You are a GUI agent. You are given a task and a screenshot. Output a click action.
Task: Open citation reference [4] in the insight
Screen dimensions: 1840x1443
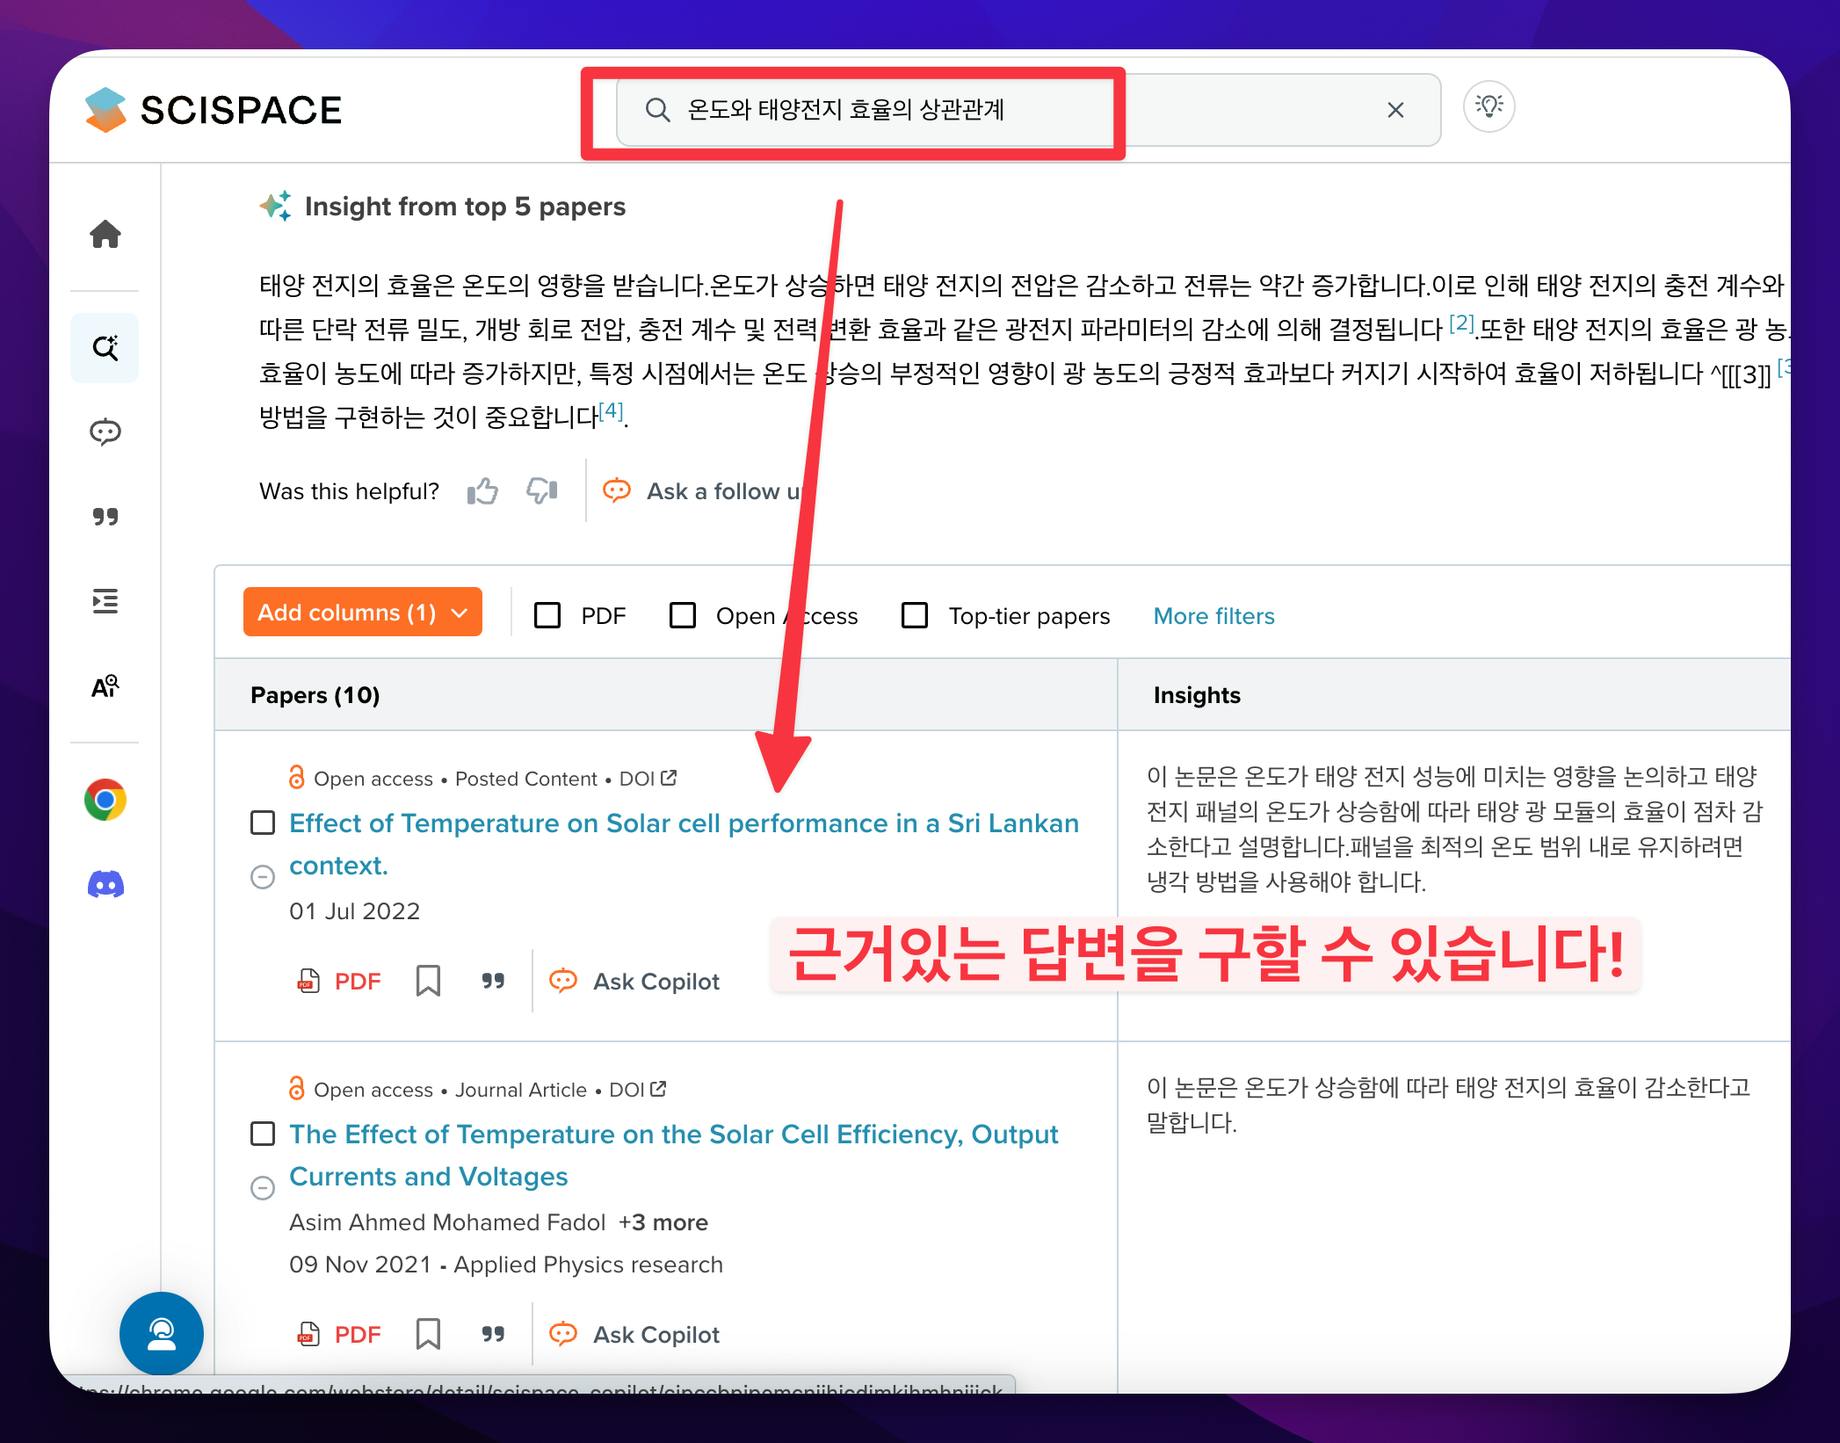tap(611, 411)
